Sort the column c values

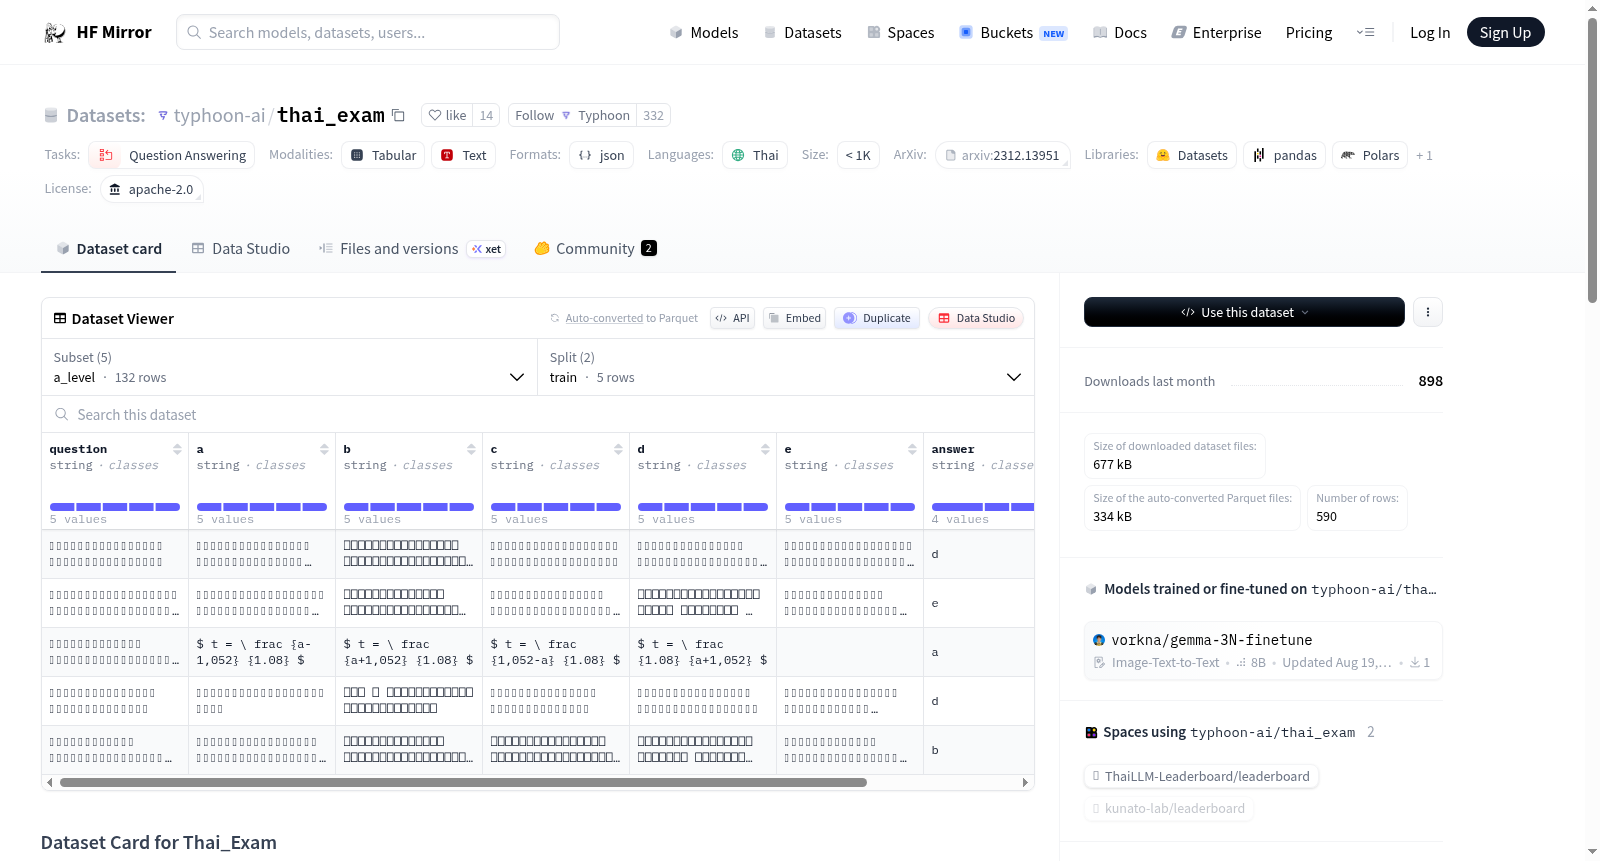coord(618,449)
